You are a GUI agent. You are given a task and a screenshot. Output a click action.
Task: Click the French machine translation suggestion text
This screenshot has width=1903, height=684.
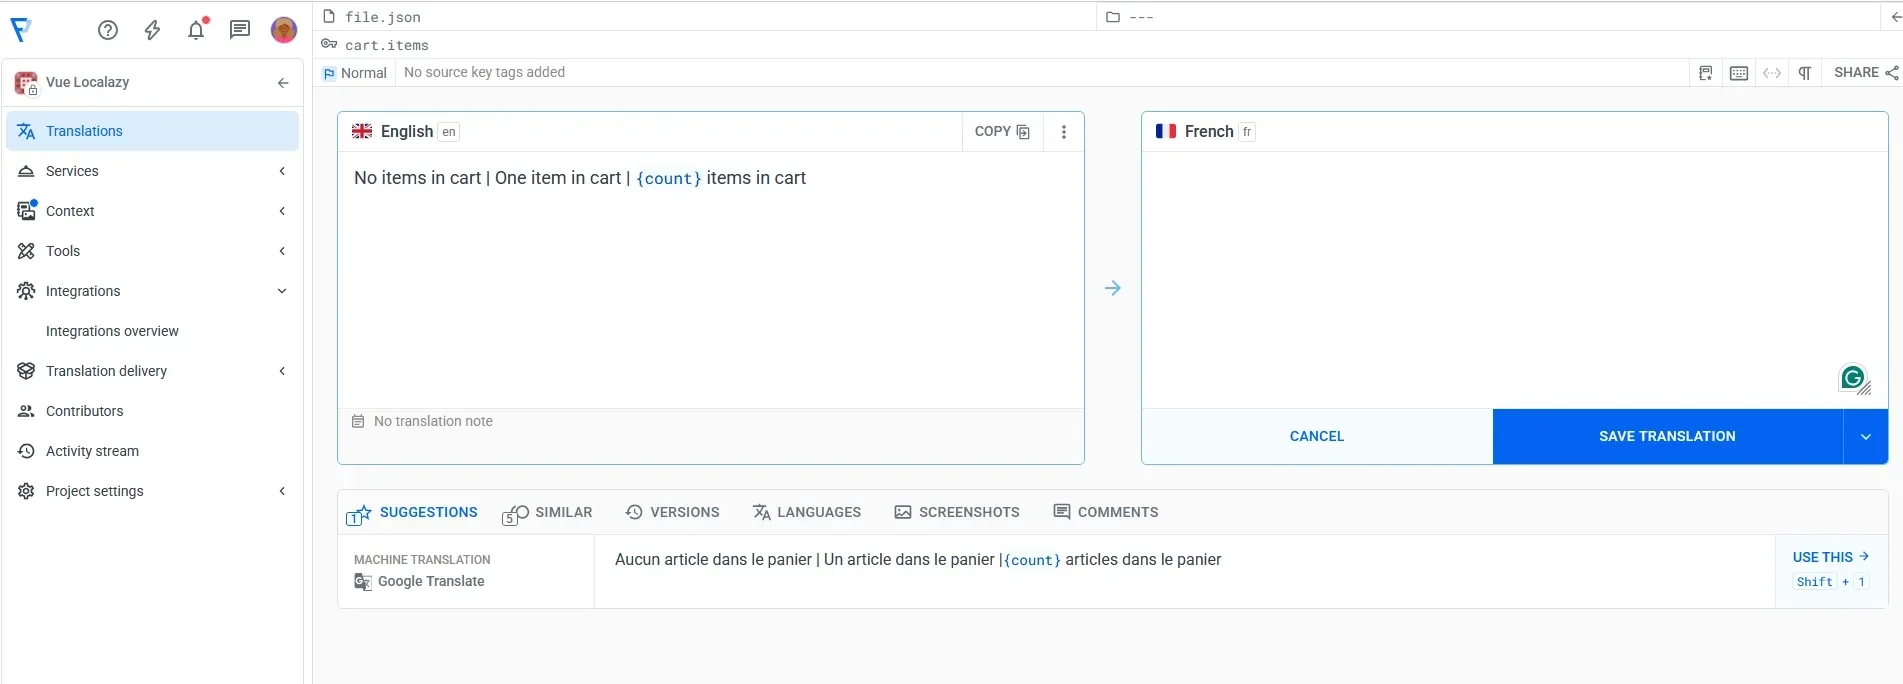pos(918,560)
